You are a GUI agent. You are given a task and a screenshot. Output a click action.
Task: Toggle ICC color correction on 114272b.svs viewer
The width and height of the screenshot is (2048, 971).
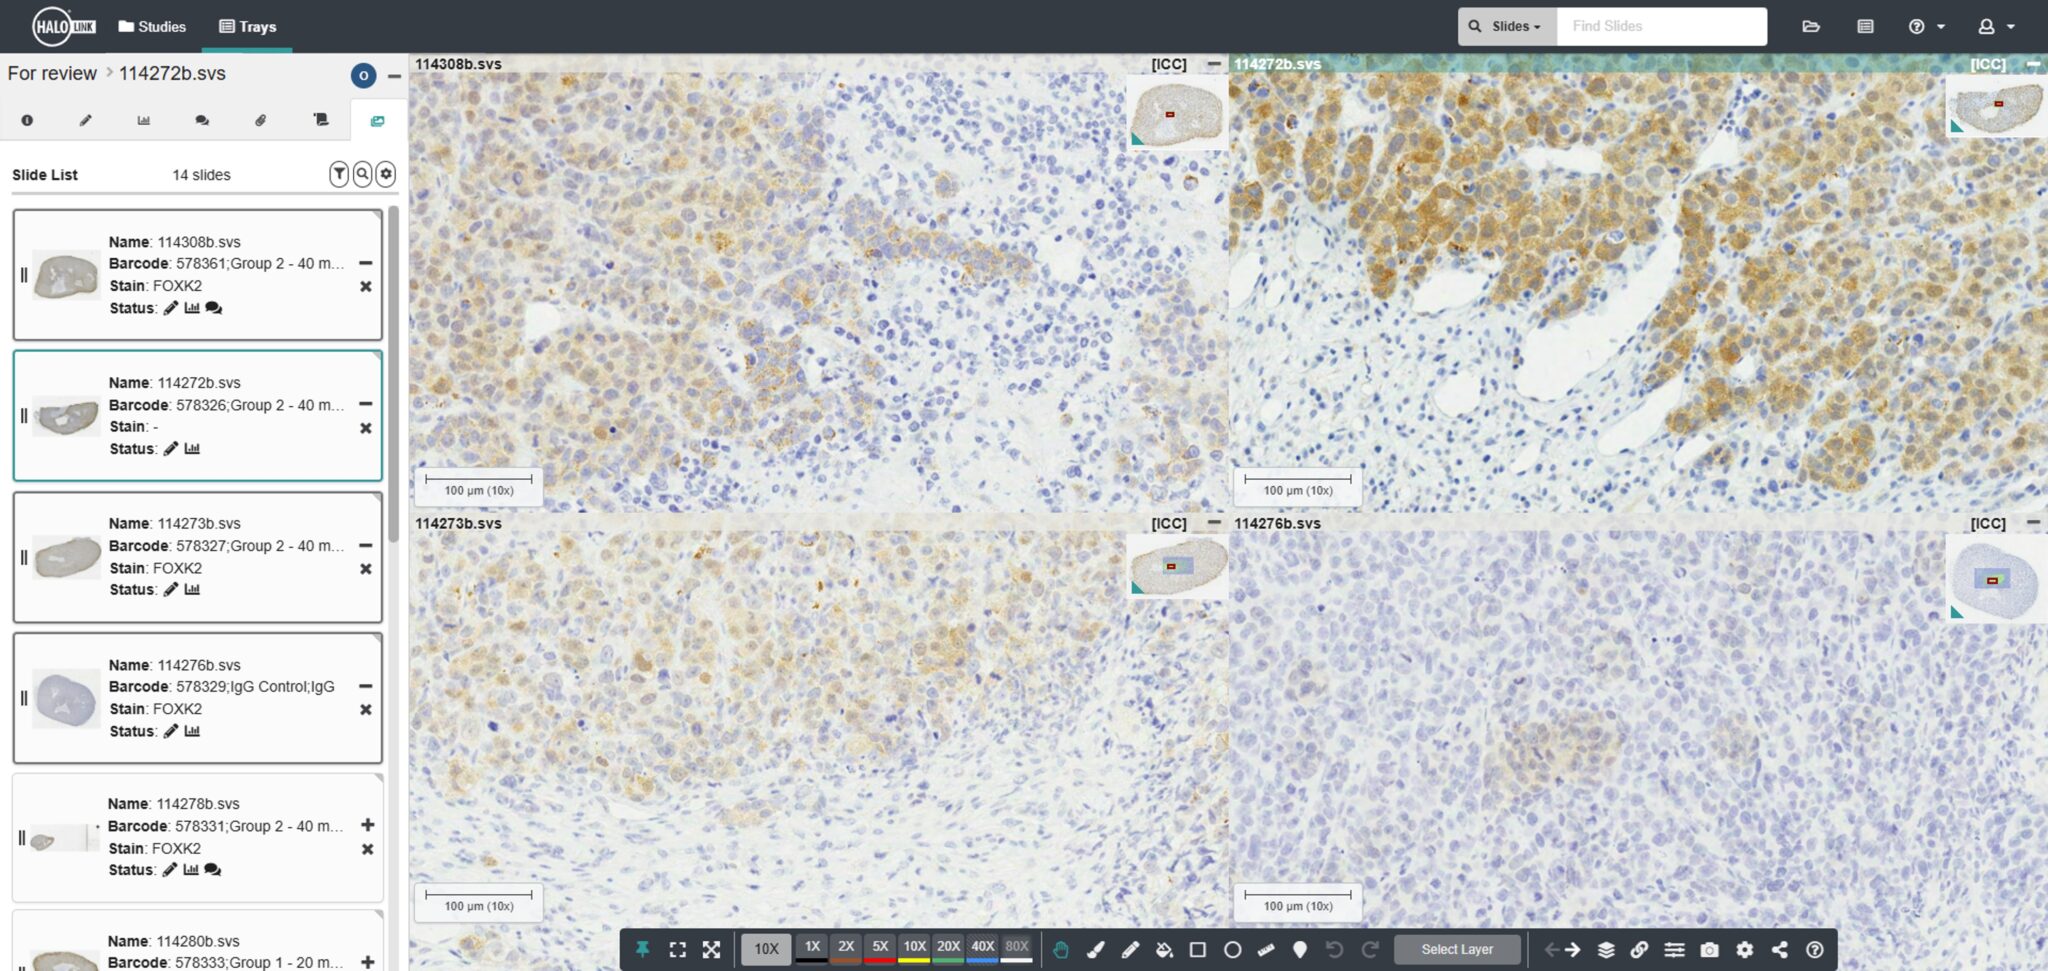pyautogui.click(x=1990, y=63)
